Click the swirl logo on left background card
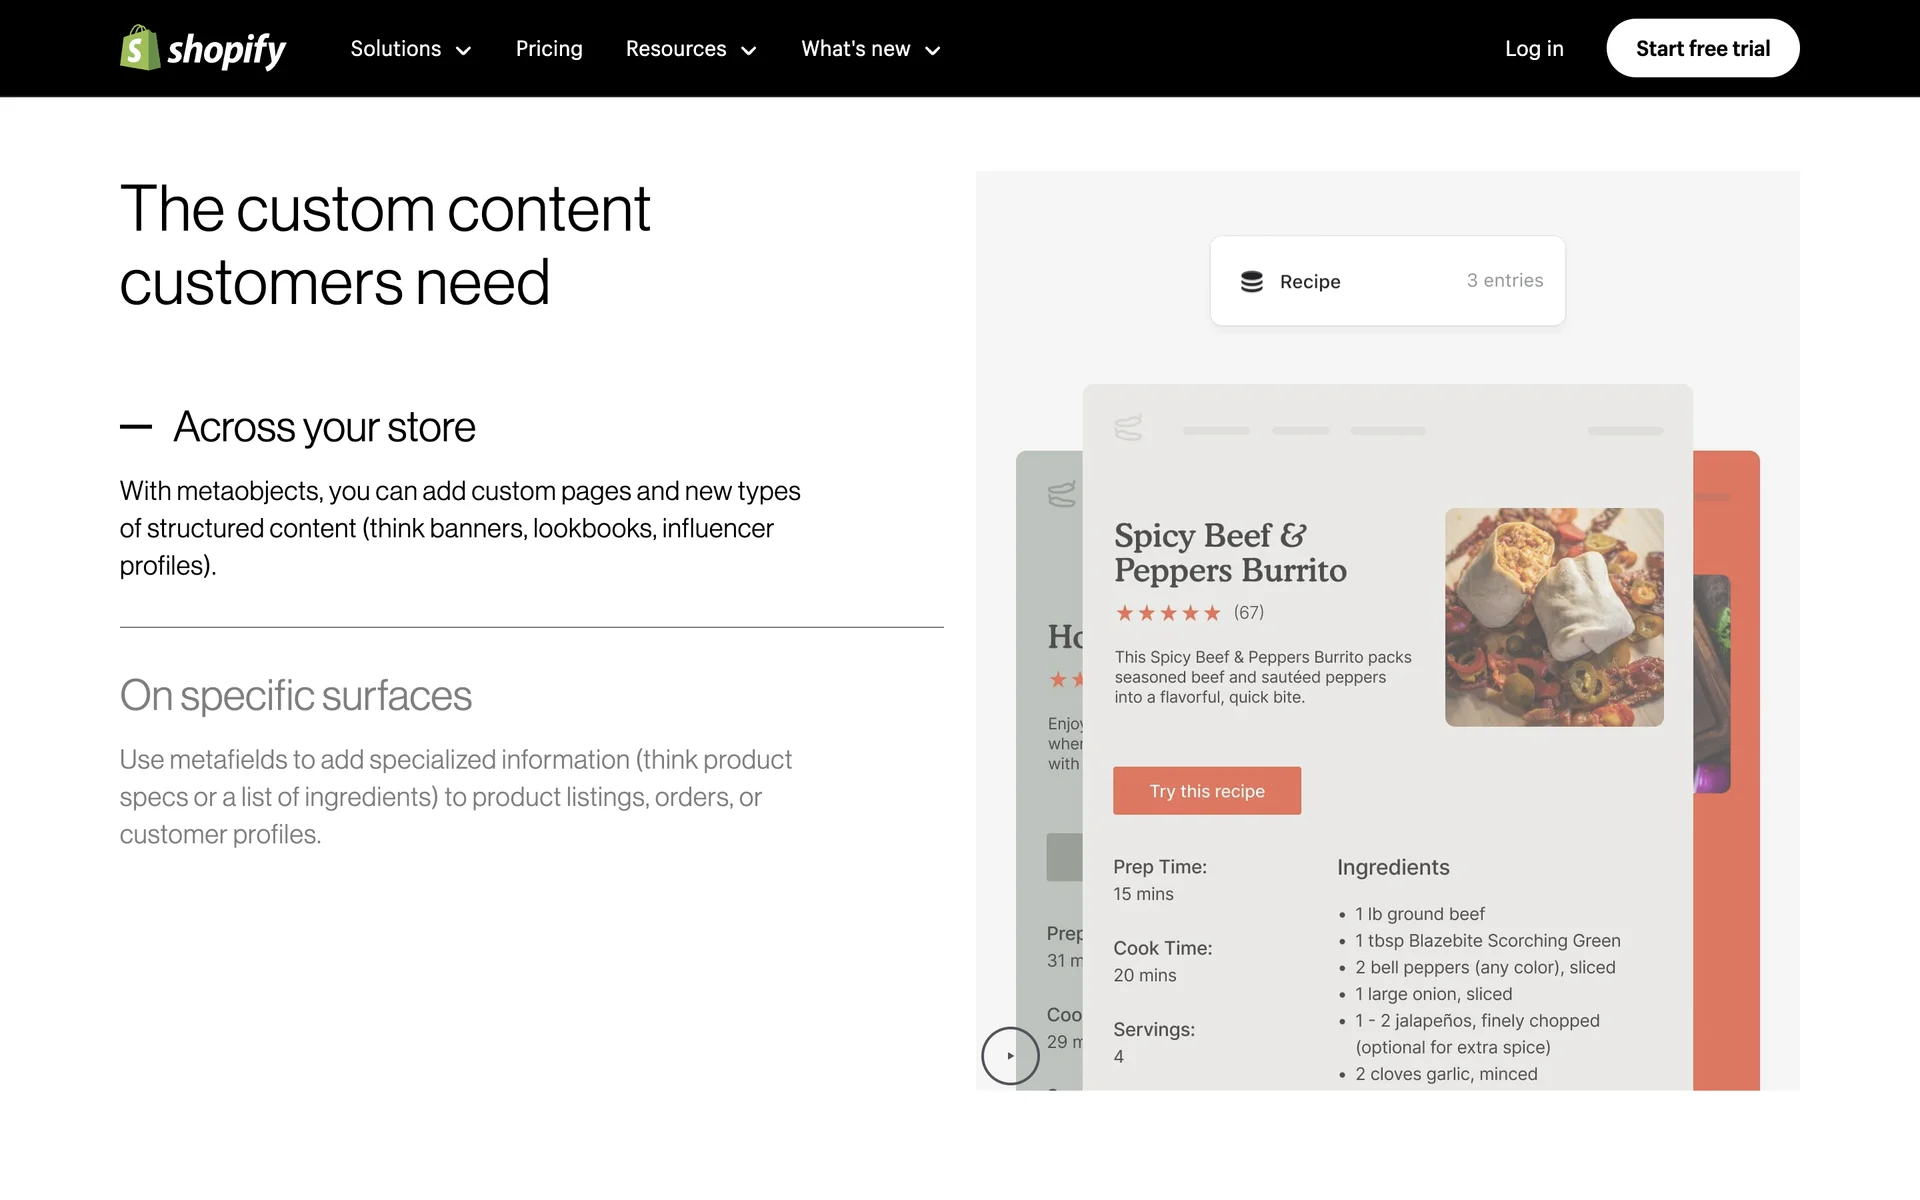The width and height of the screenshot is (1920, 1200). click(1061, 494)
